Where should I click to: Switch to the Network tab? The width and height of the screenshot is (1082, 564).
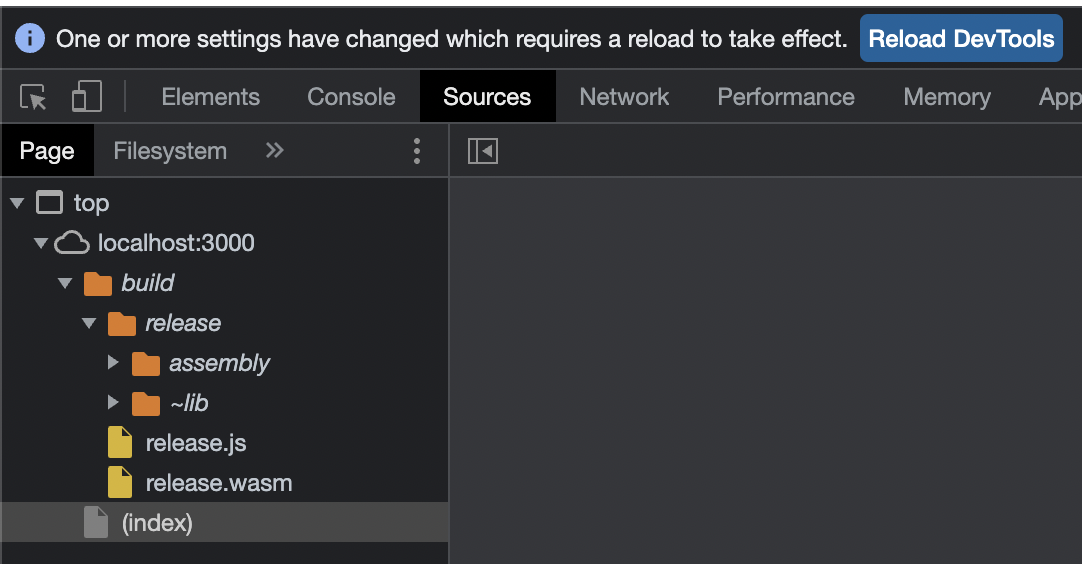point(624,97)
